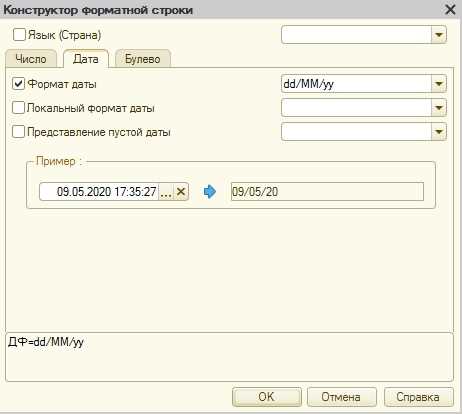Click the Отмена button

(x=341, y=397)
